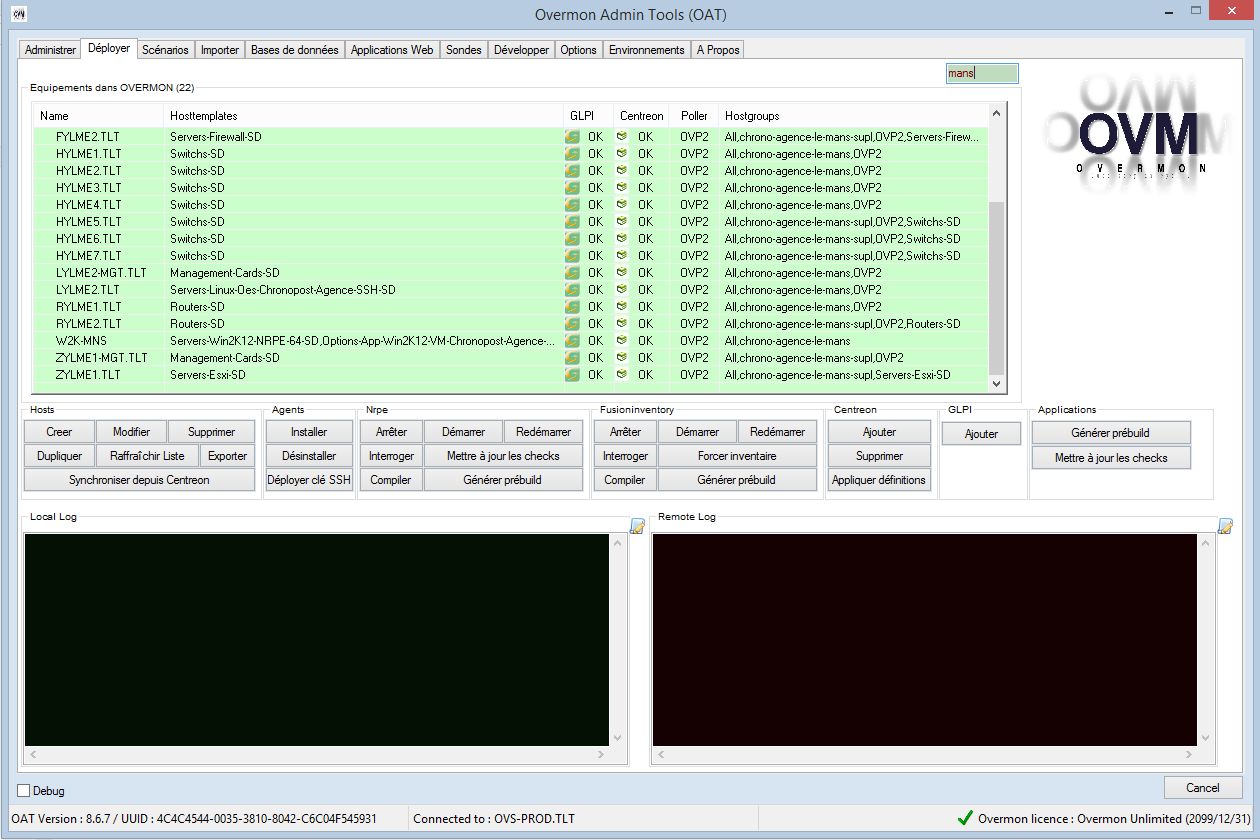Enable the Debug checkbox
This screenshot has height=840, width=1260.
click(x=25, y=791)
